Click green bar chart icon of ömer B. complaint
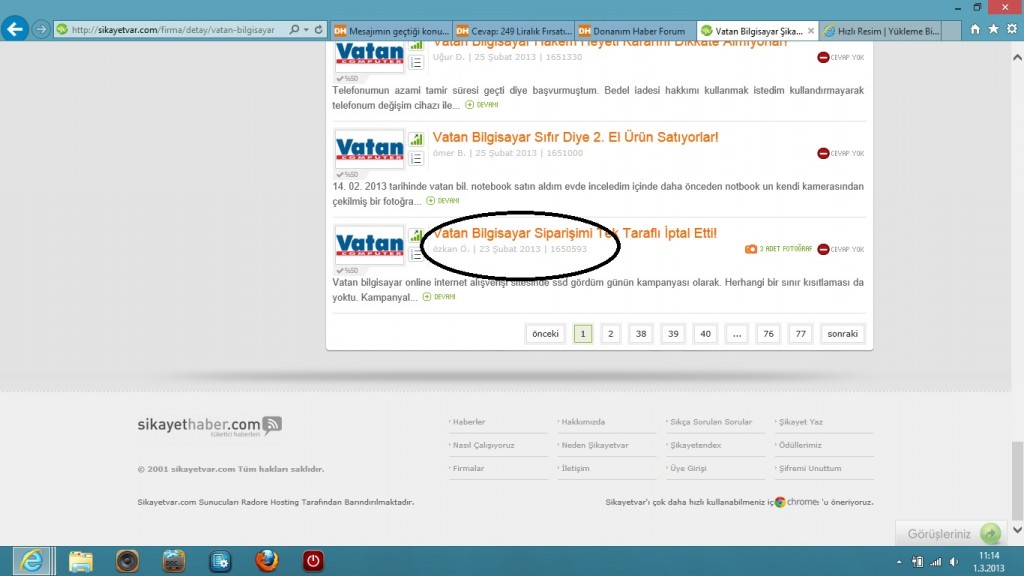 pyautogui.click(x=416, y=139)
